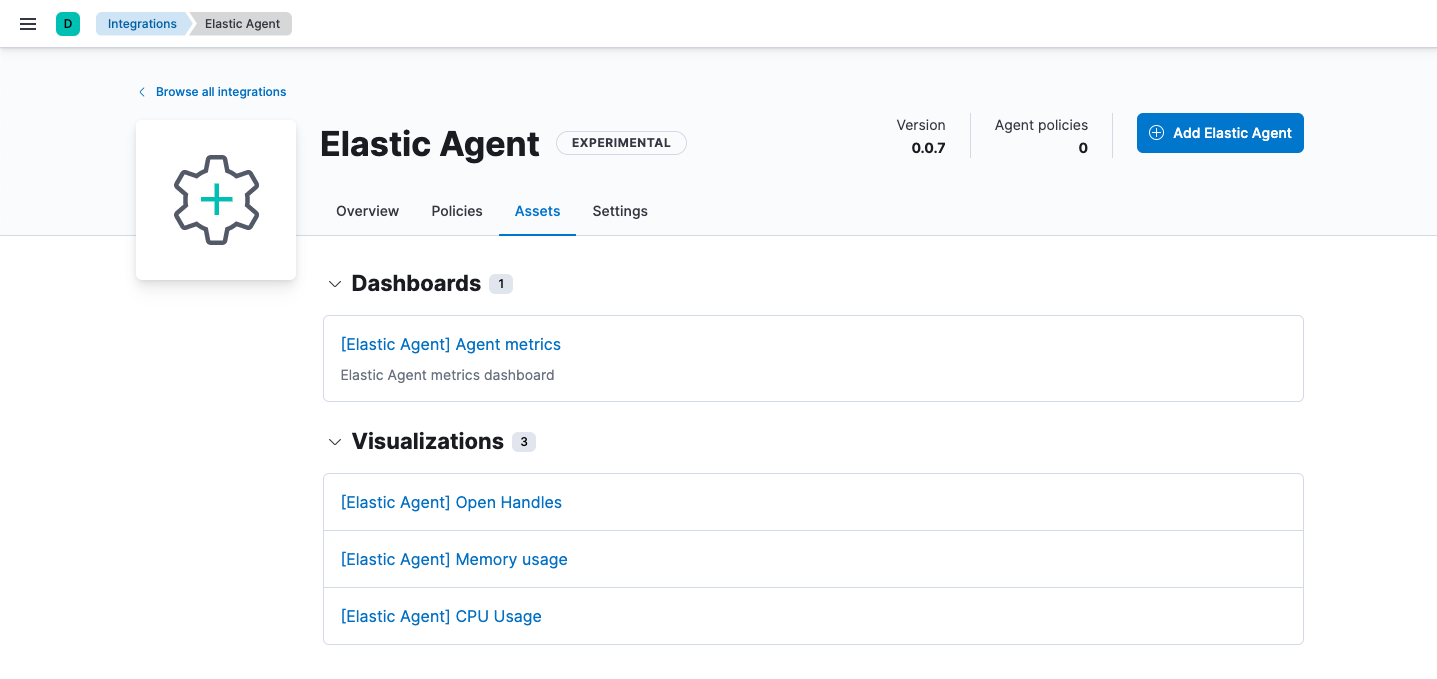Open the Settings tab
Image resolution: width=1437 pixels, height=679 pixels.
(x=619, y=211)
